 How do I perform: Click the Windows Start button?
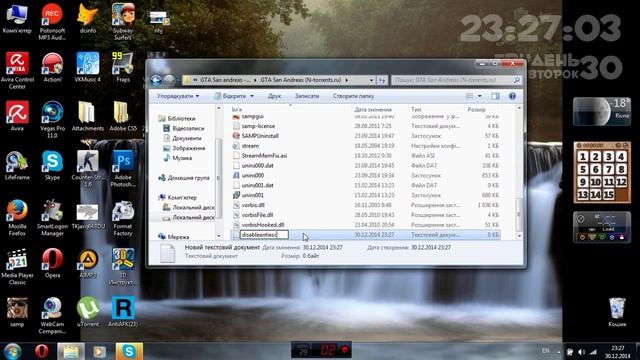[12, 351]
